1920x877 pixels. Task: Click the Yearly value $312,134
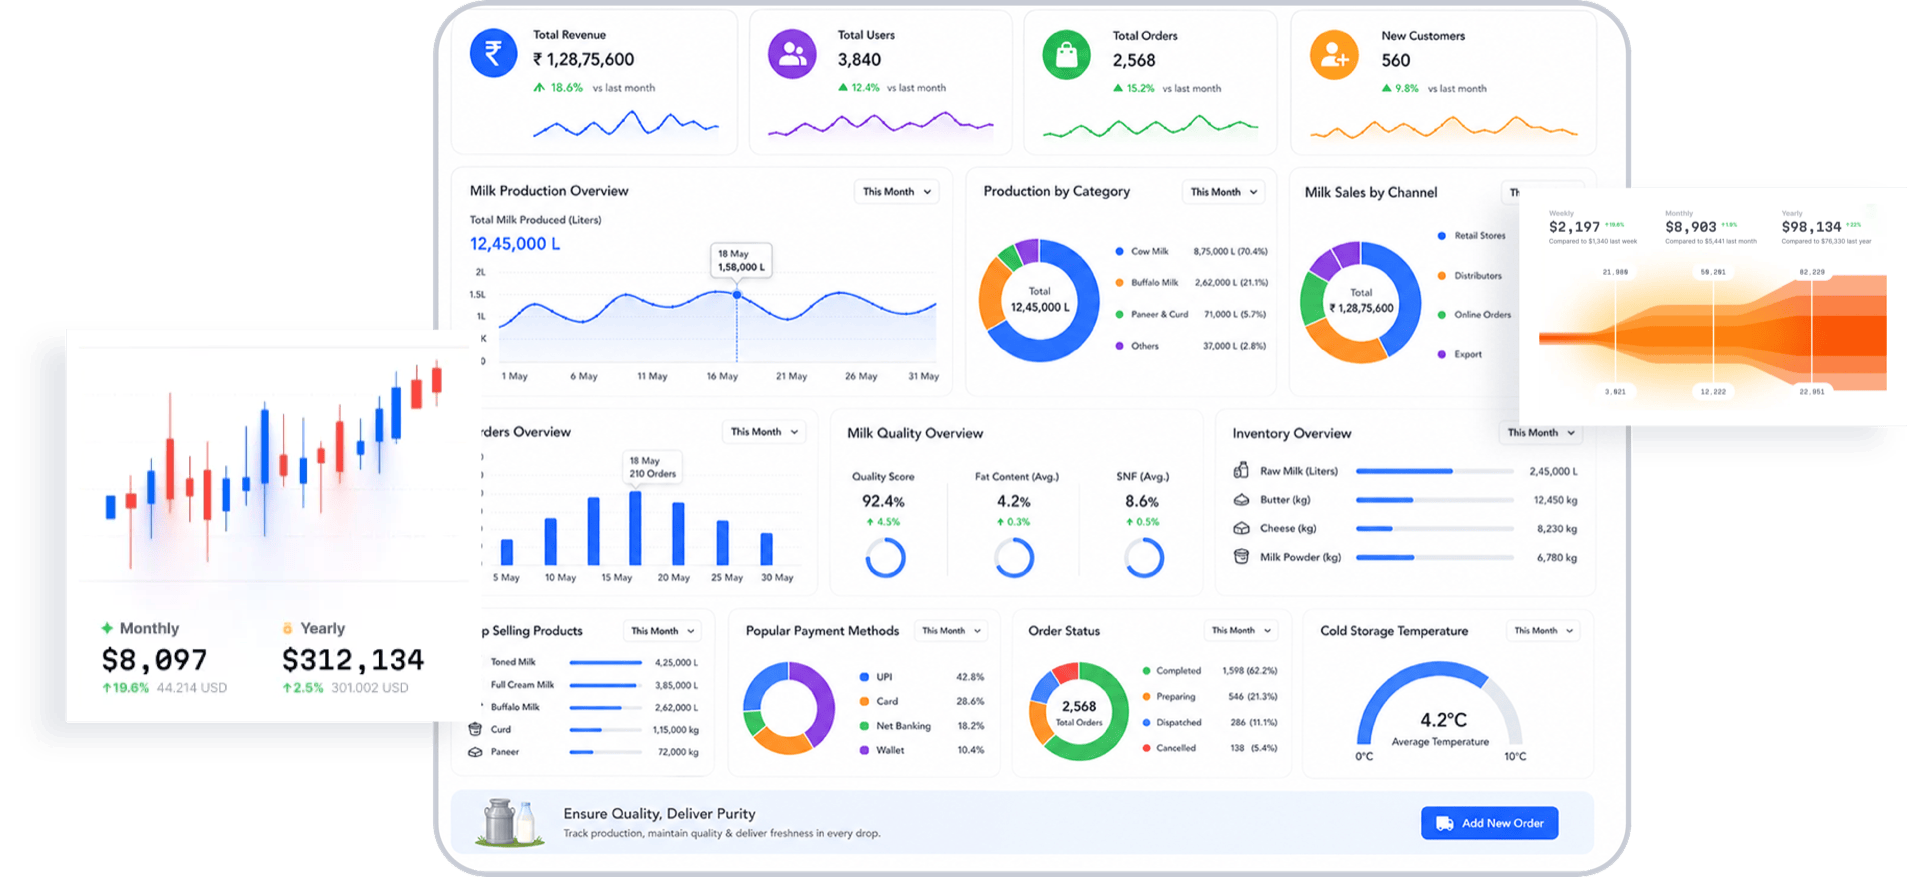353,660
